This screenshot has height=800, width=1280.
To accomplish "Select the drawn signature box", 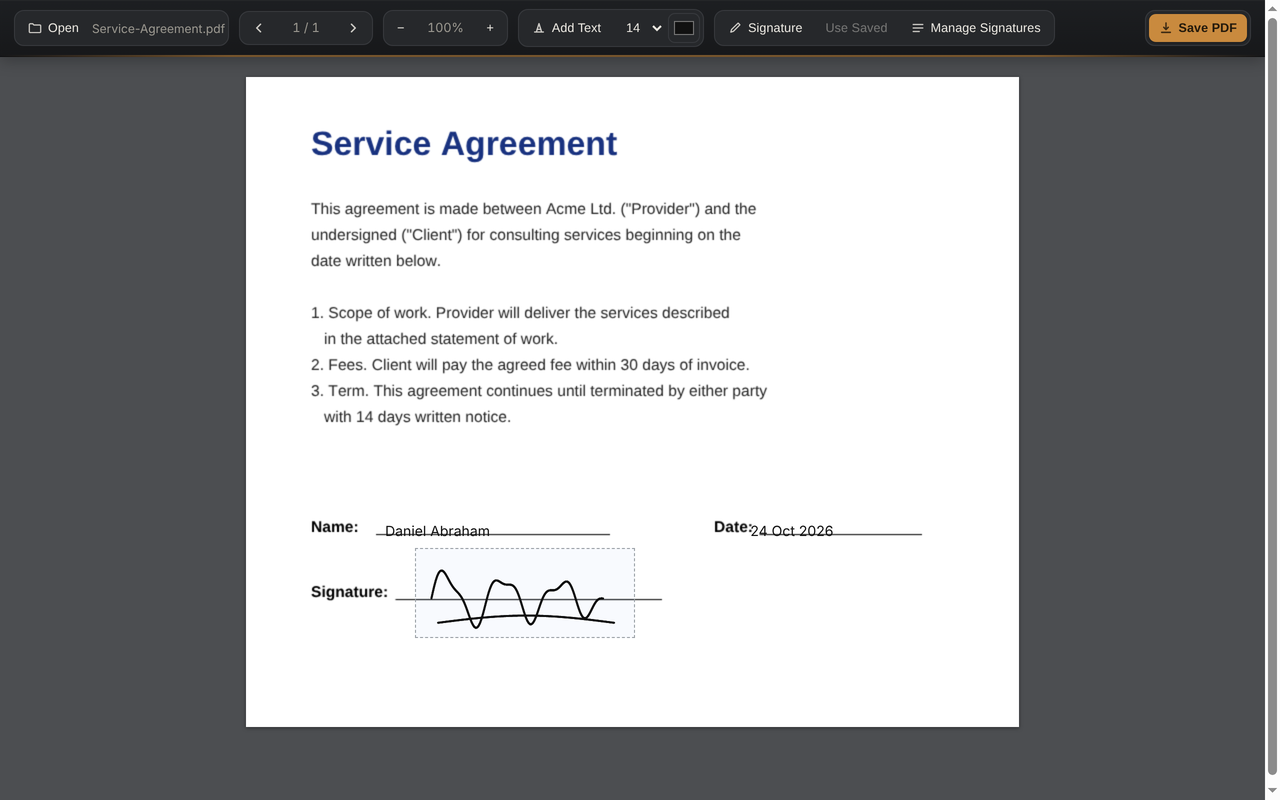I will [x=525, y=593].
